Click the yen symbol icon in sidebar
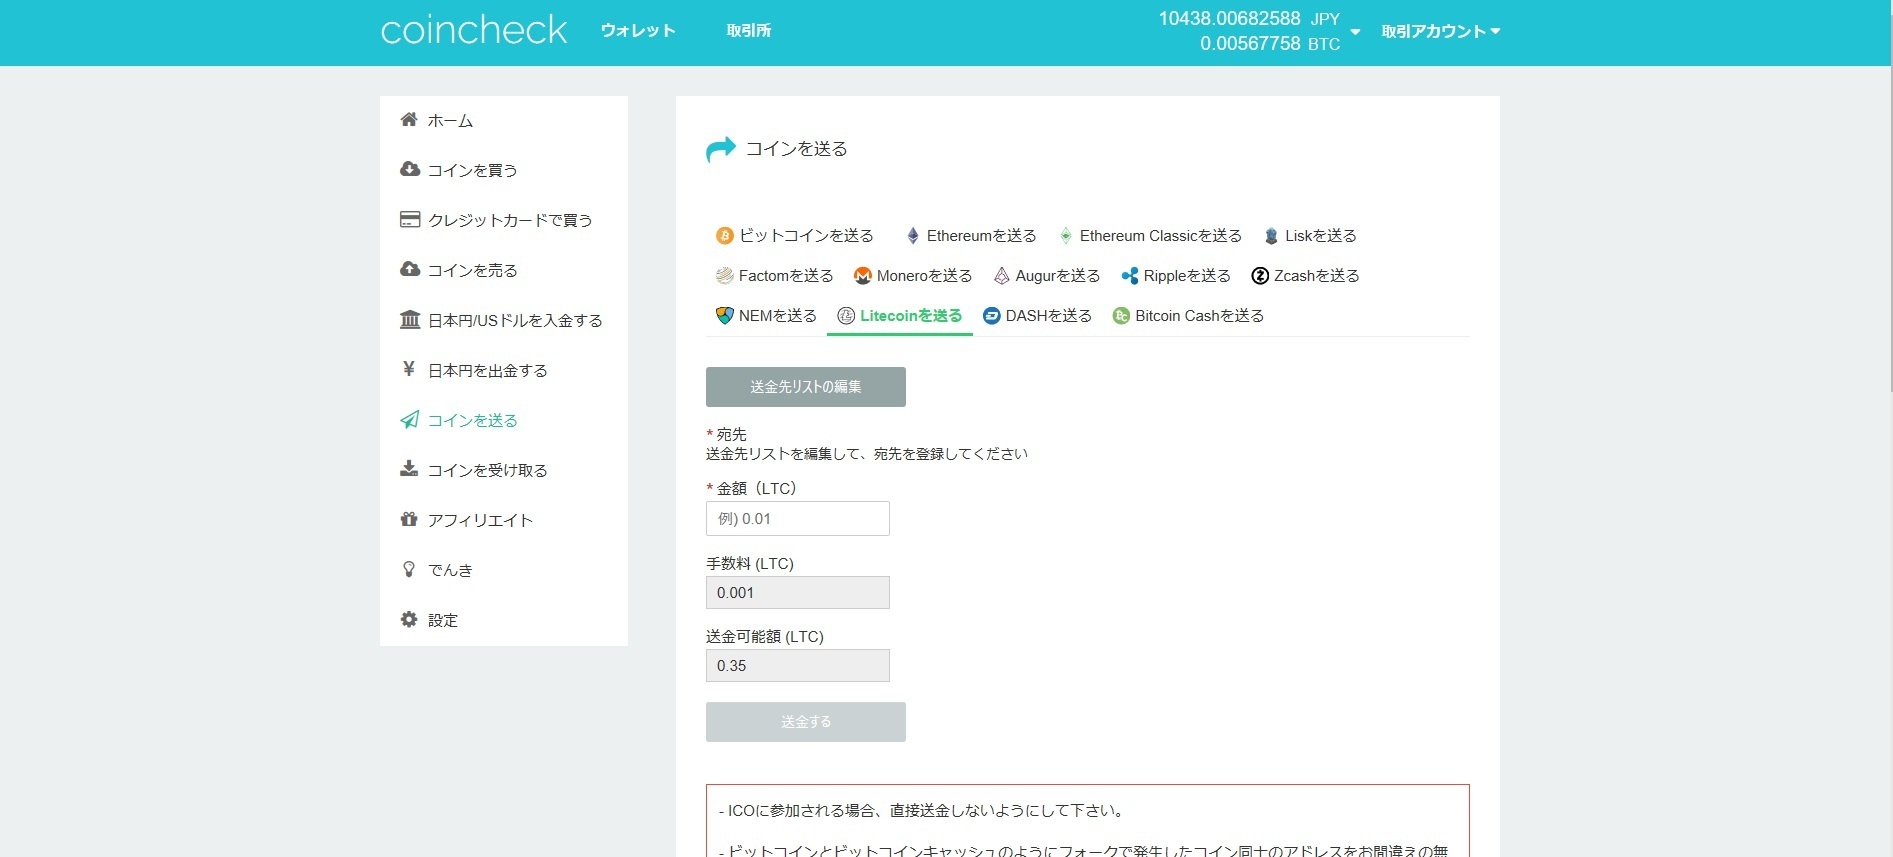This screenshot has width=1893, height=857. coord(408,369)
